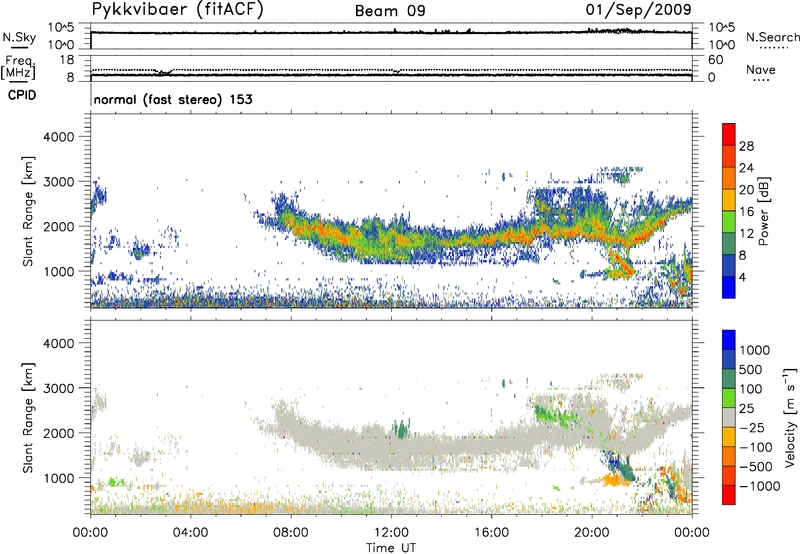Select the -100 label on Velocity colorbar
Screen dimensions: 800x554
[x=756, y=447]
